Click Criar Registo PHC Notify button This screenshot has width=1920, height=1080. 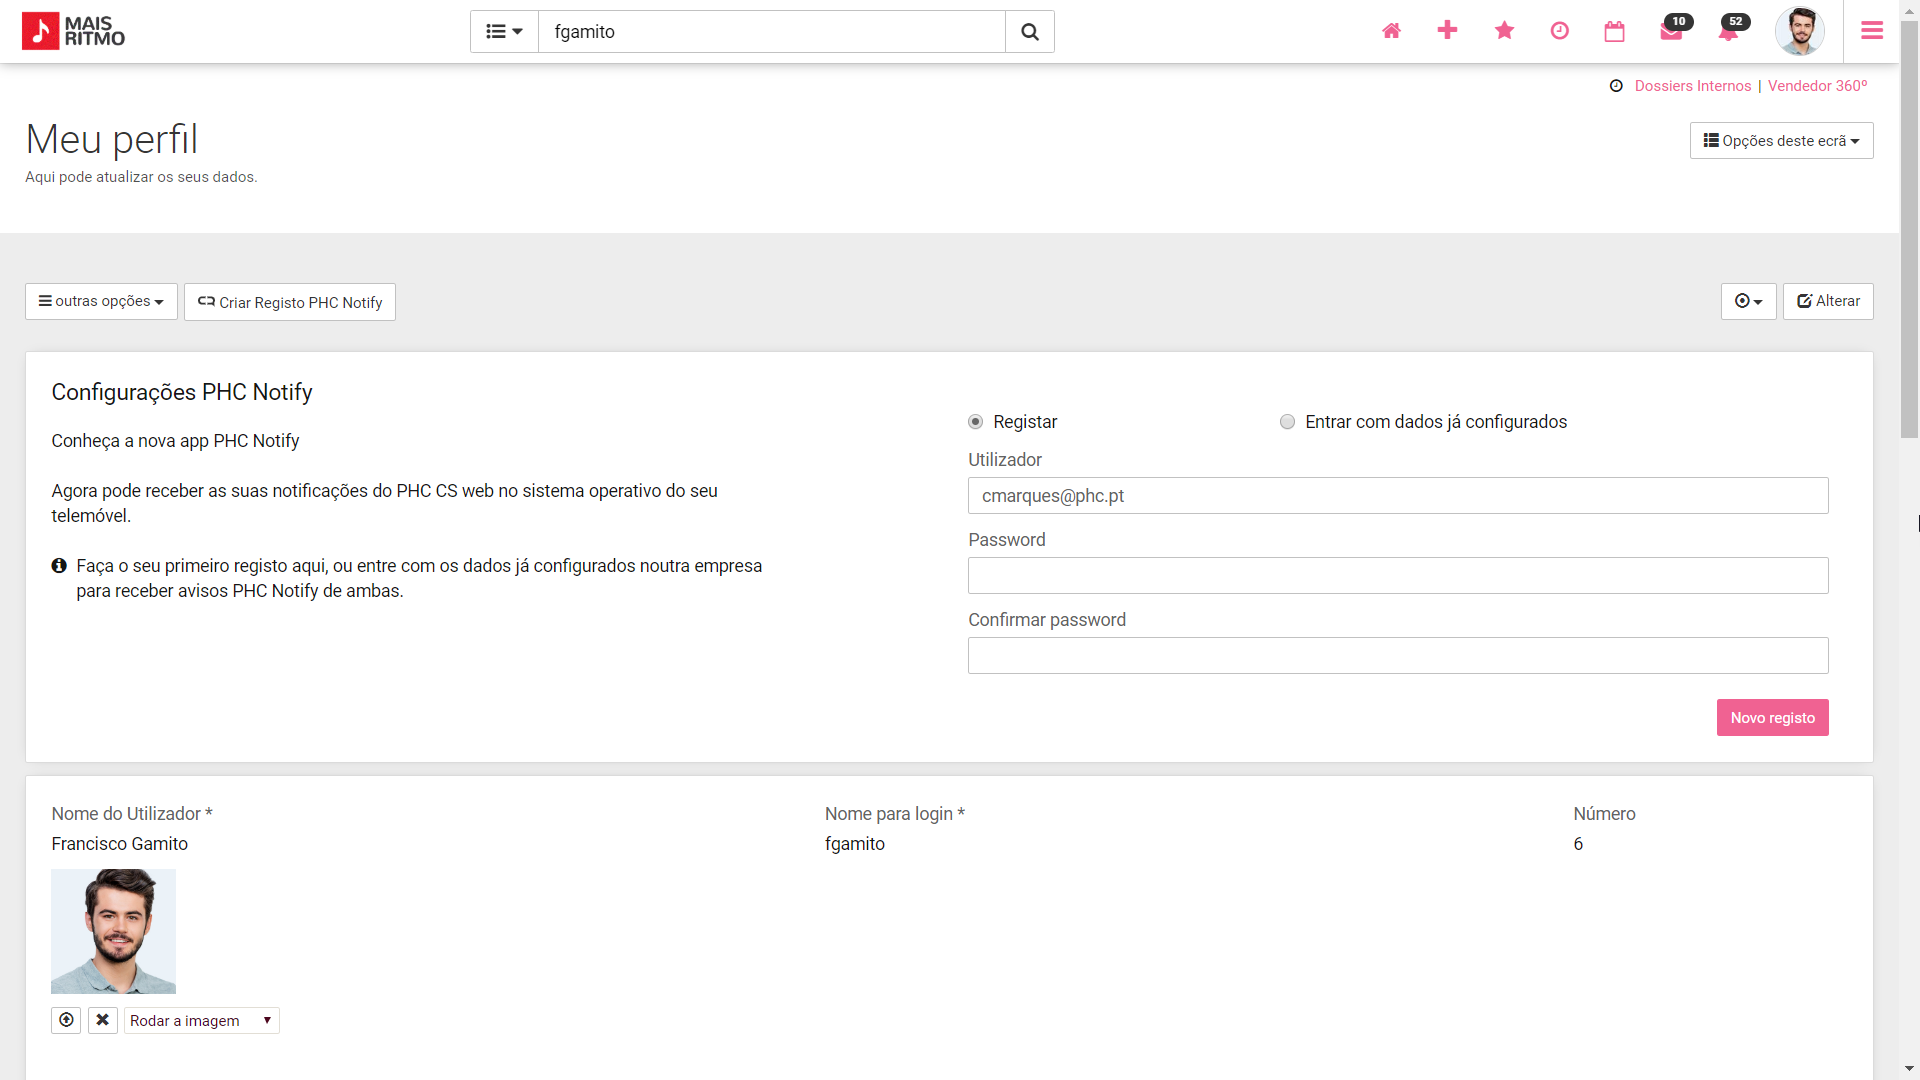tap(290, 302)
